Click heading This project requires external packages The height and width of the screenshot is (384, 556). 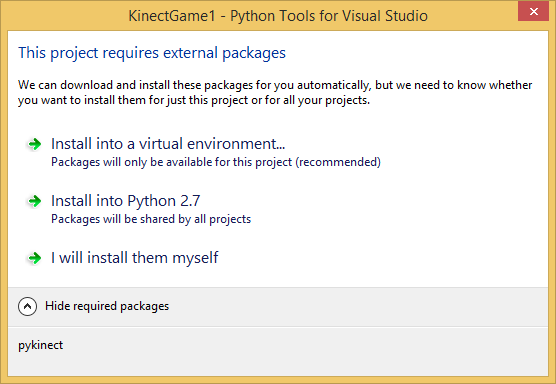point(152,53)
